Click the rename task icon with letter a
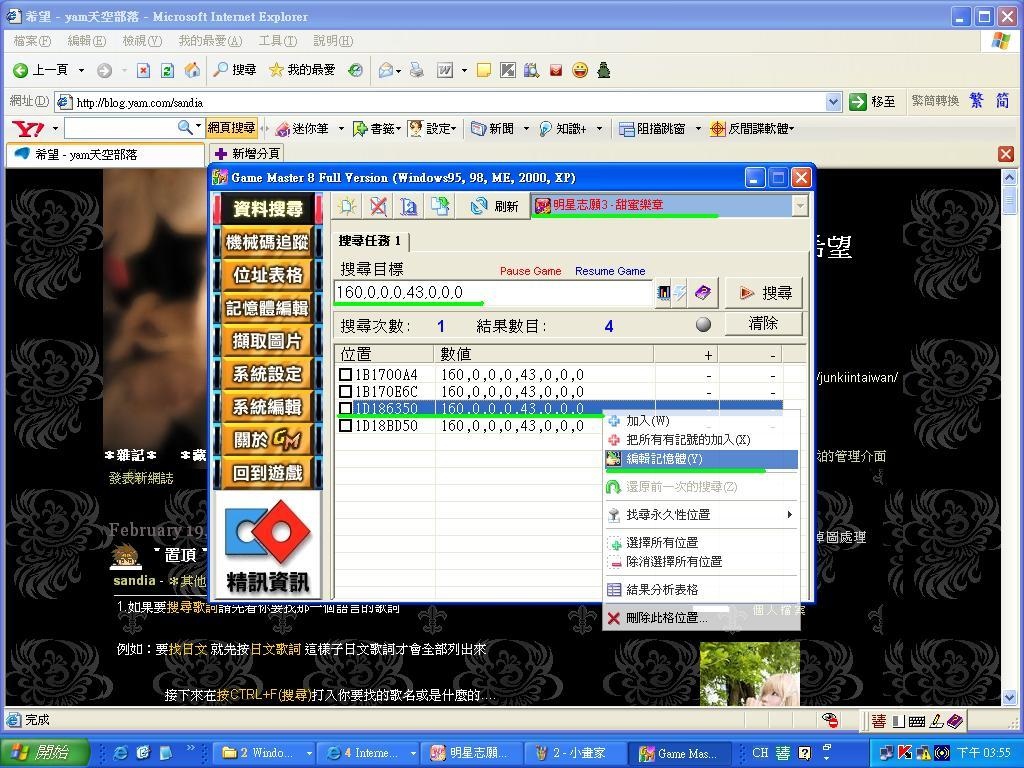Screen dimensions: 1024x768 point(409,206)
